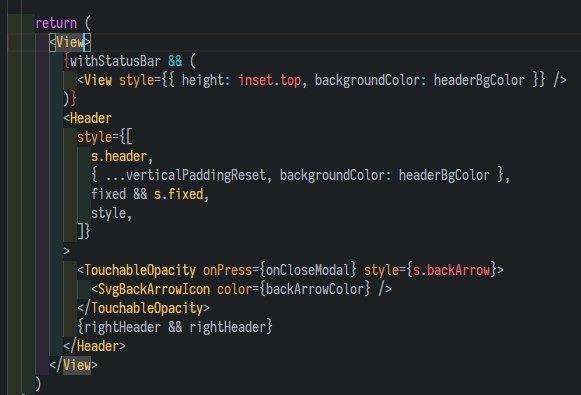Select headerBgColor on the View style line
Screen dimensions: 581x395
pos(479,80)
